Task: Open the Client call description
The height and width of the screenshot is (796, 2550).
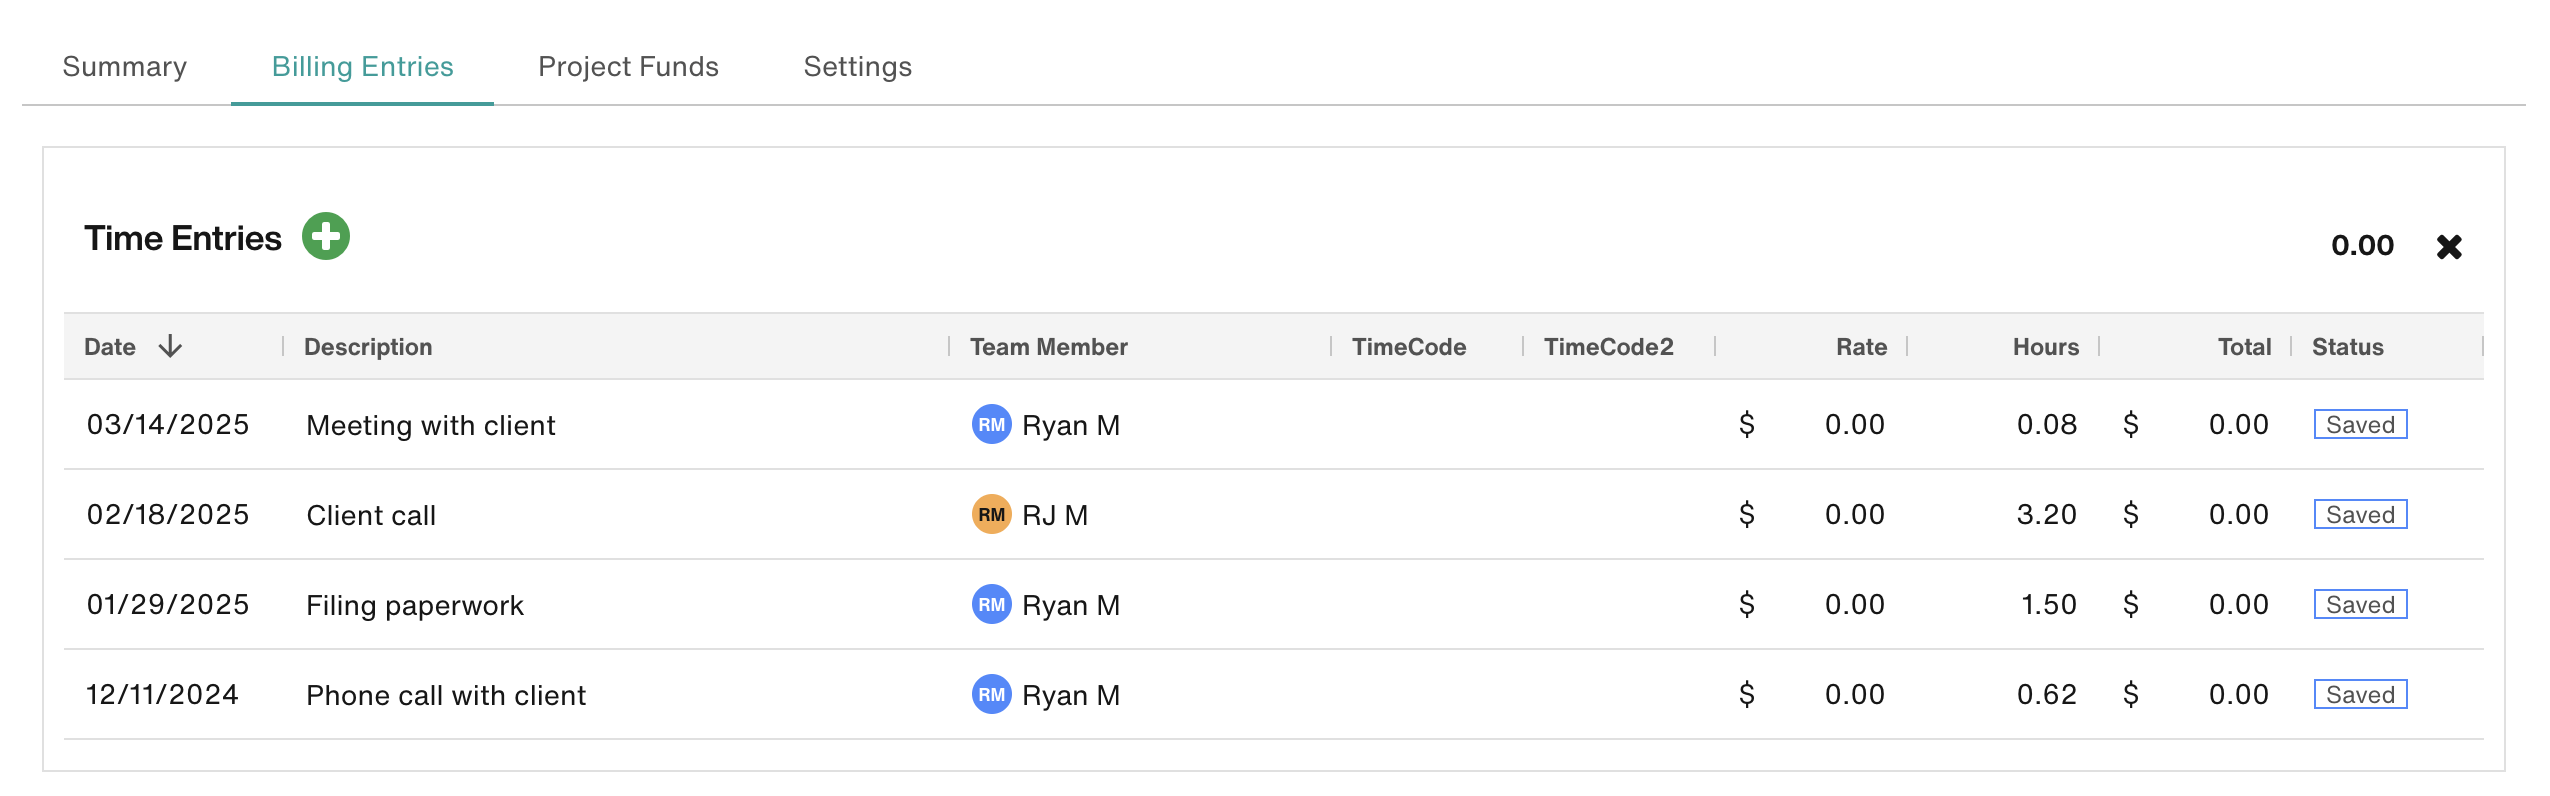Action: point(371,515)
